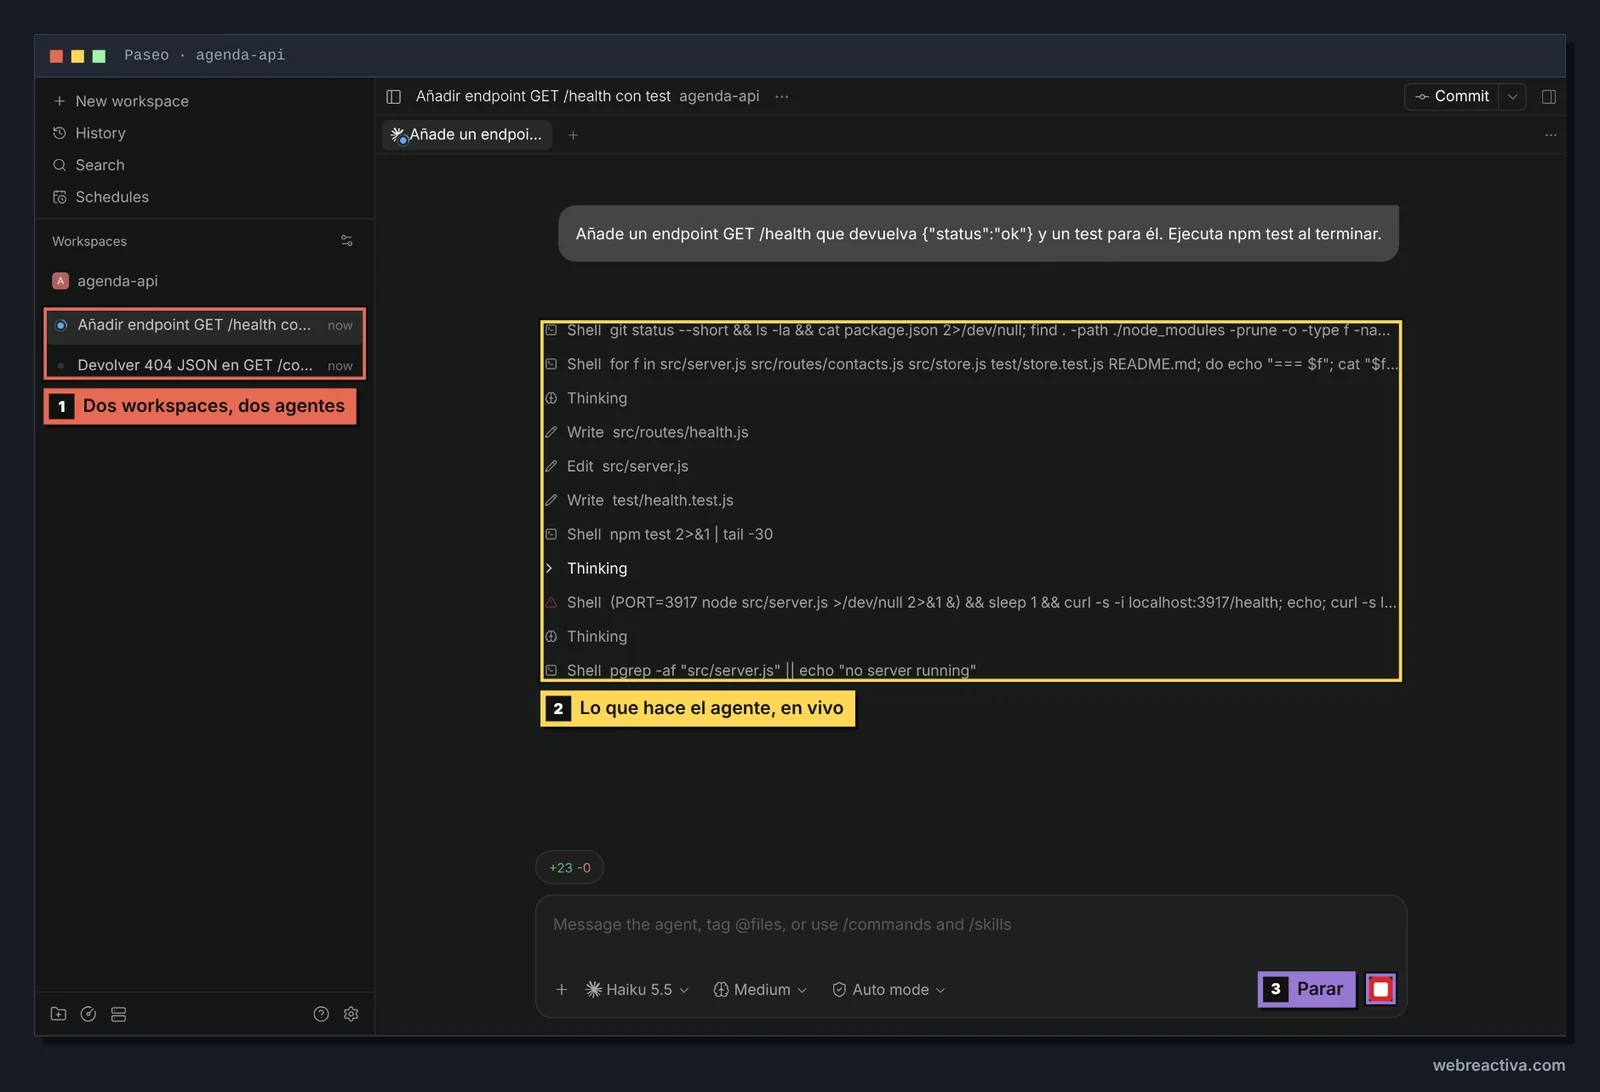Click the Commit button
Image resolution: width=1600 pixels, height=1092 pixels.
pos(1452,97)
